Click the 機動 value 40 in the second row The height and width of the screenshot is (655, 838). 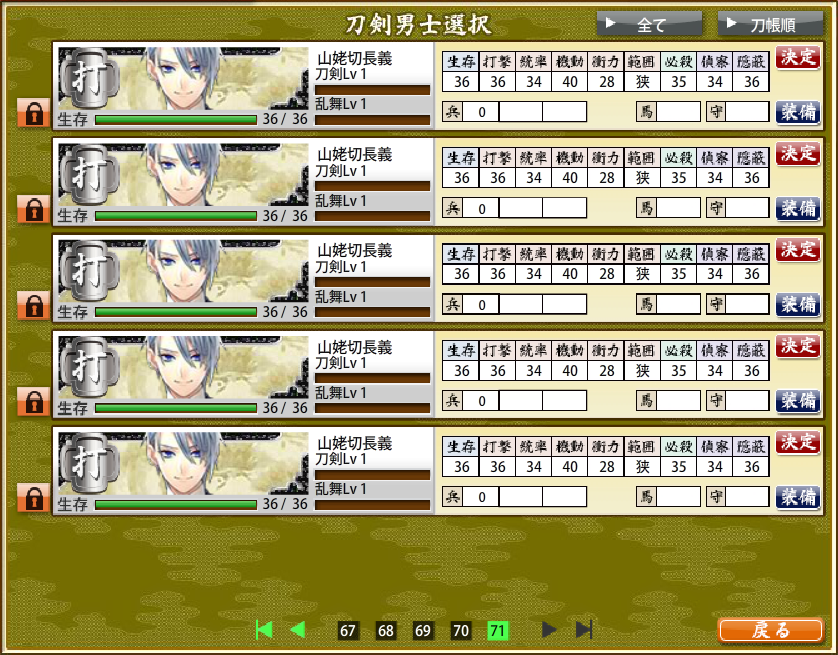[570, 178]
